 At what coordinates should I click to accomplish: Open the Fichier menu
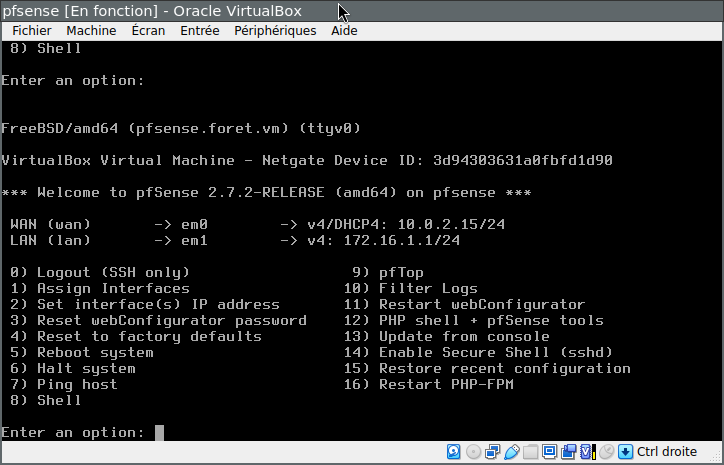(32, 31)
